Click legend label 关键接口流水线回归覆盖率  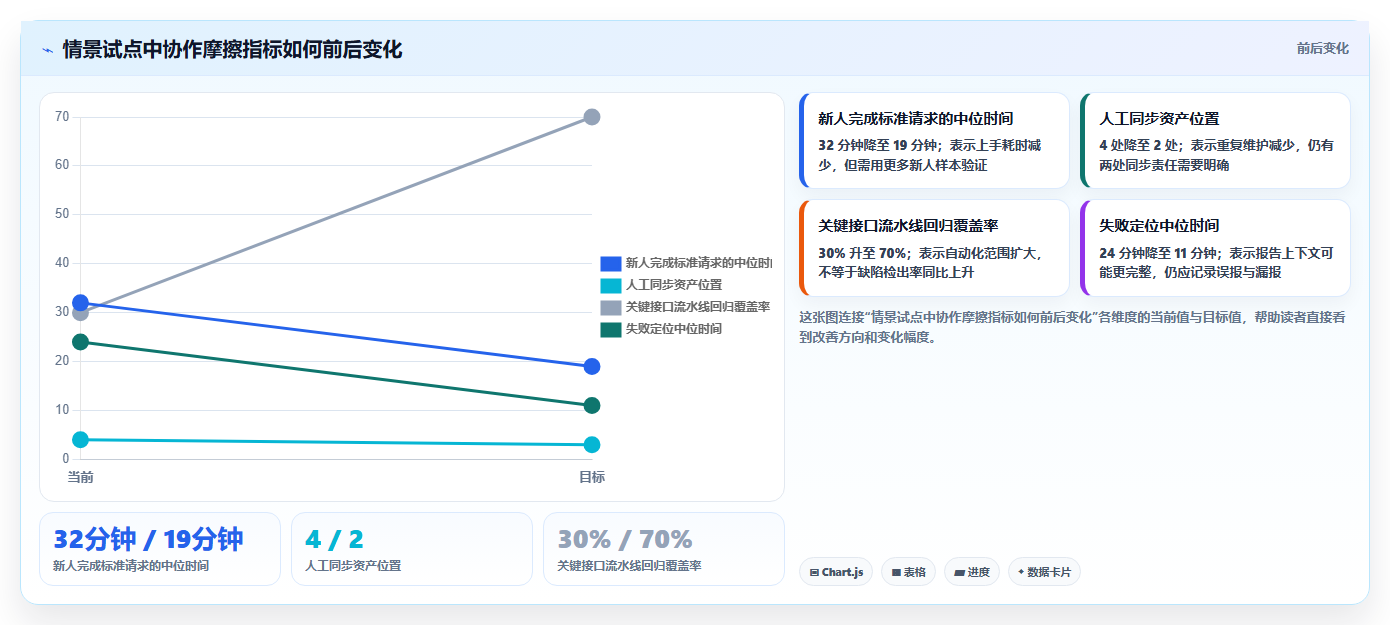tap(698, 307)
